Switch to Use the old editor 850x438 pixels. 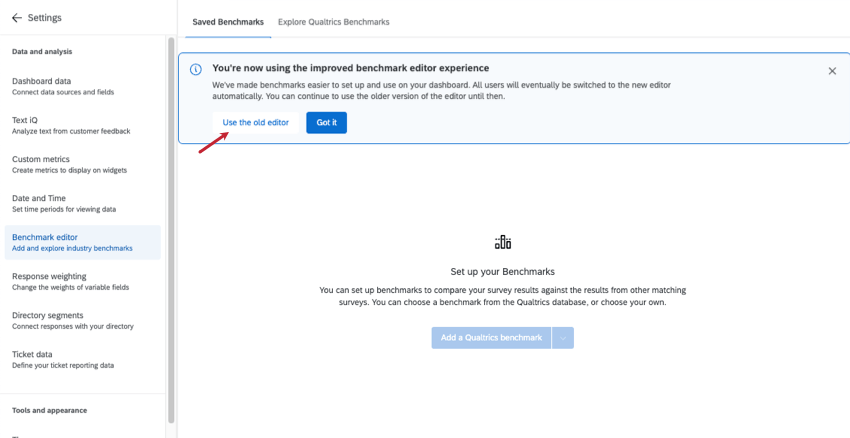point(256,123)
